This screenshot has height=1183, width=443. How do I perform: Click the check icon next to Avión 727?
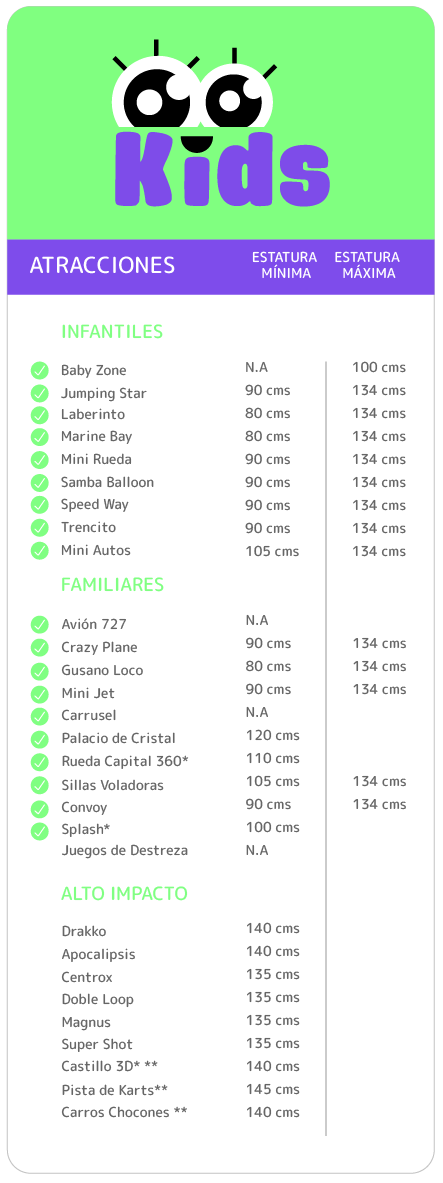pyautogui.click(x=40, y=625)
